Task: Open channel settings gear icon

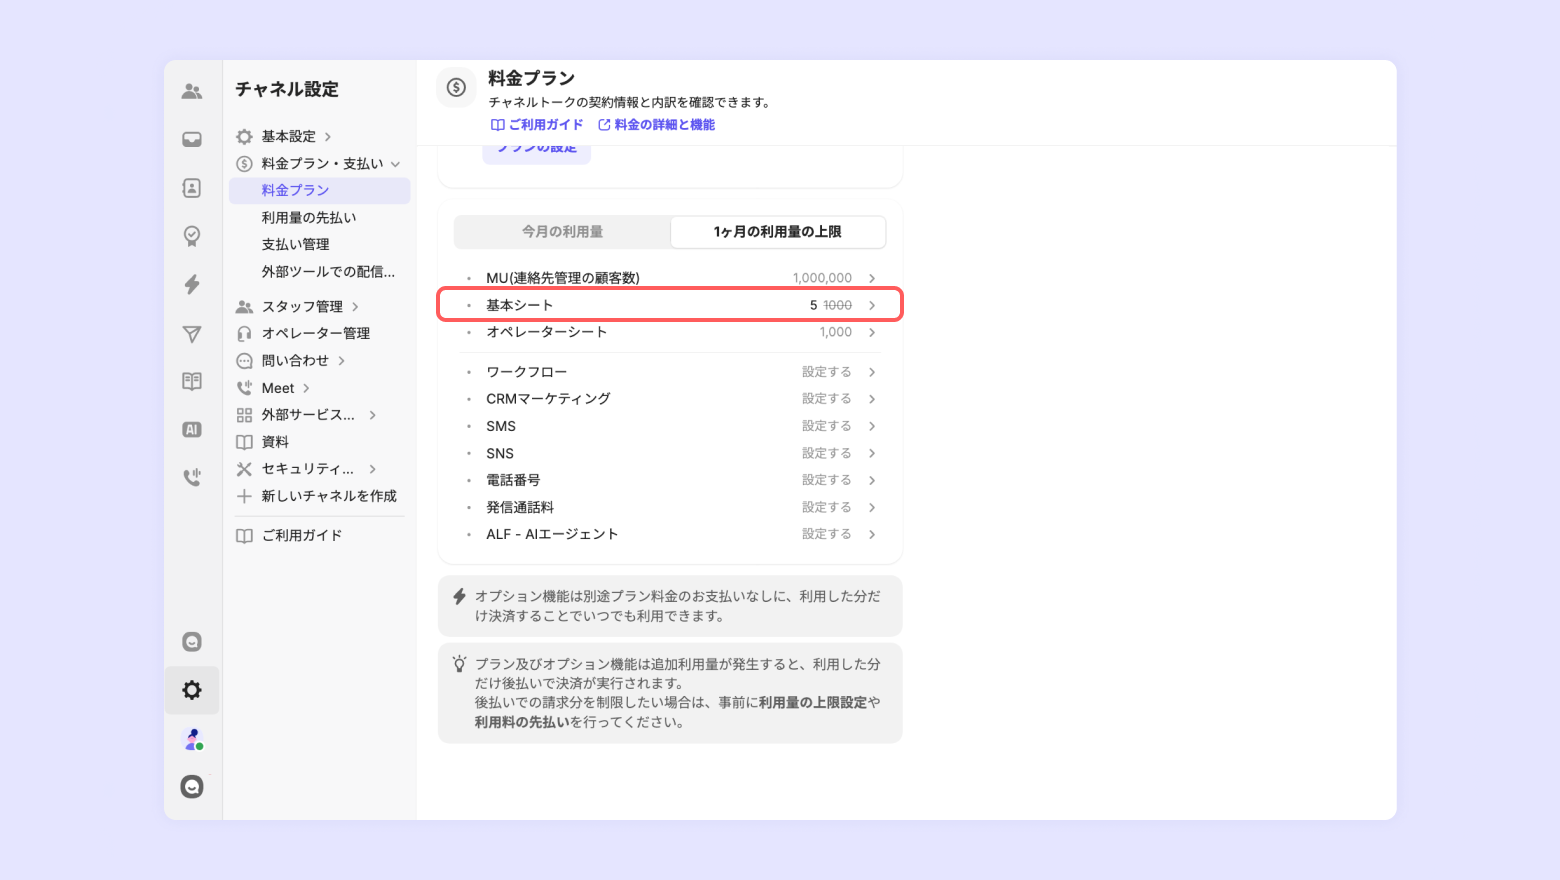Action: 192,690
